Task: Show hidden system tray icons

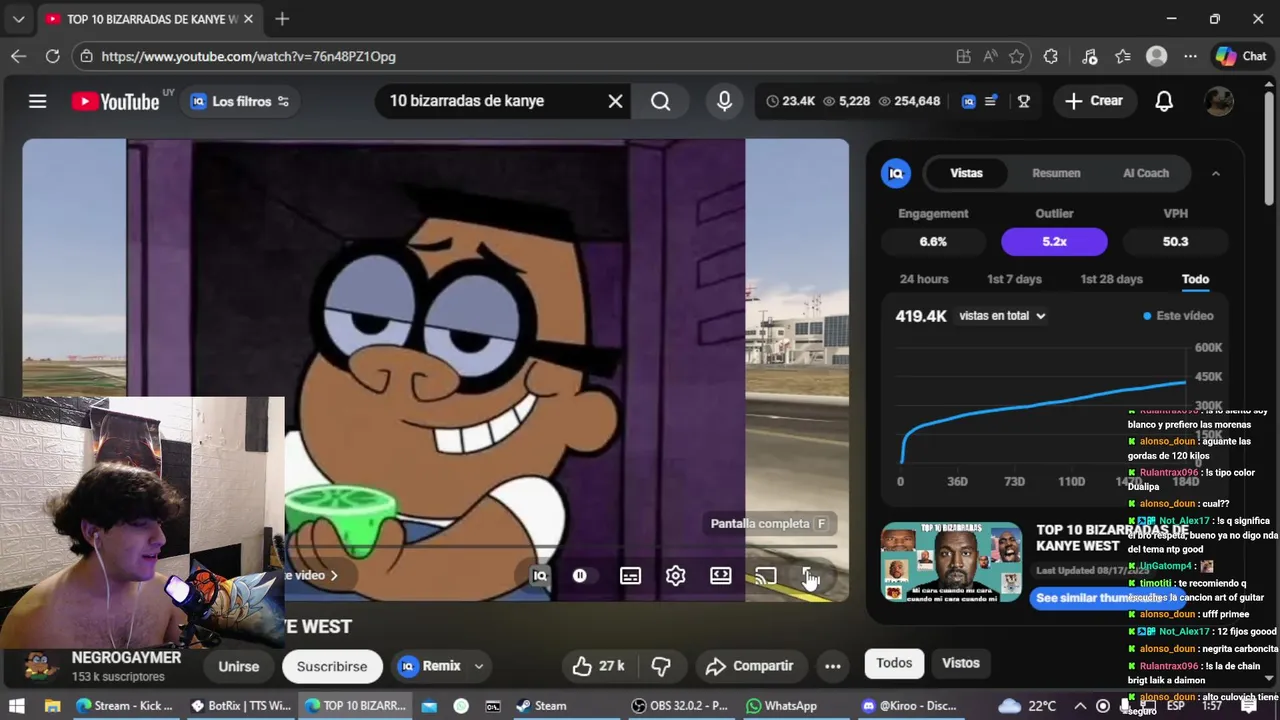Action: coord(1080,706)
